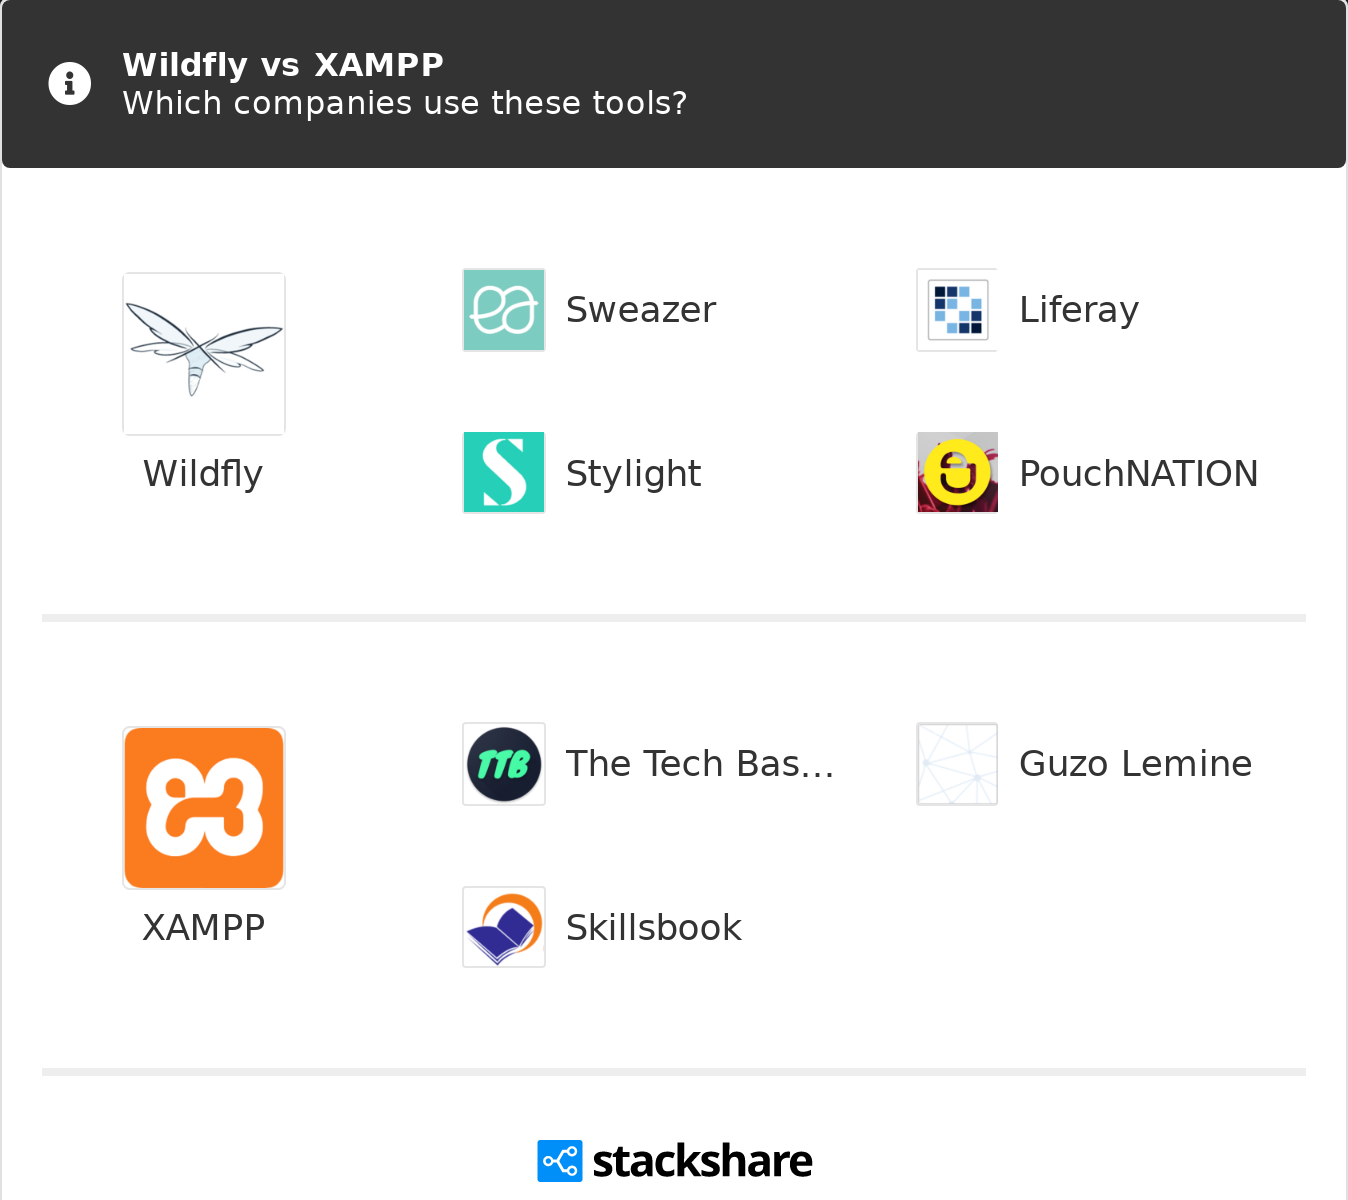Click the orange XAMPP logo
The width and height of the screenshot is (1348, 1200).
coord(204,808)
